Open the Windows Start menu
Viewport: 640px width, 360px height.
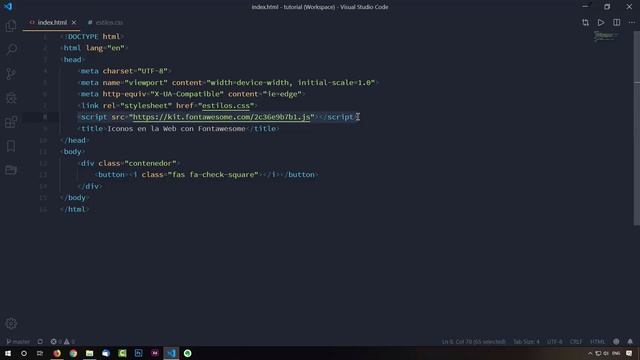pyautogui.click(x=8, y=353)
